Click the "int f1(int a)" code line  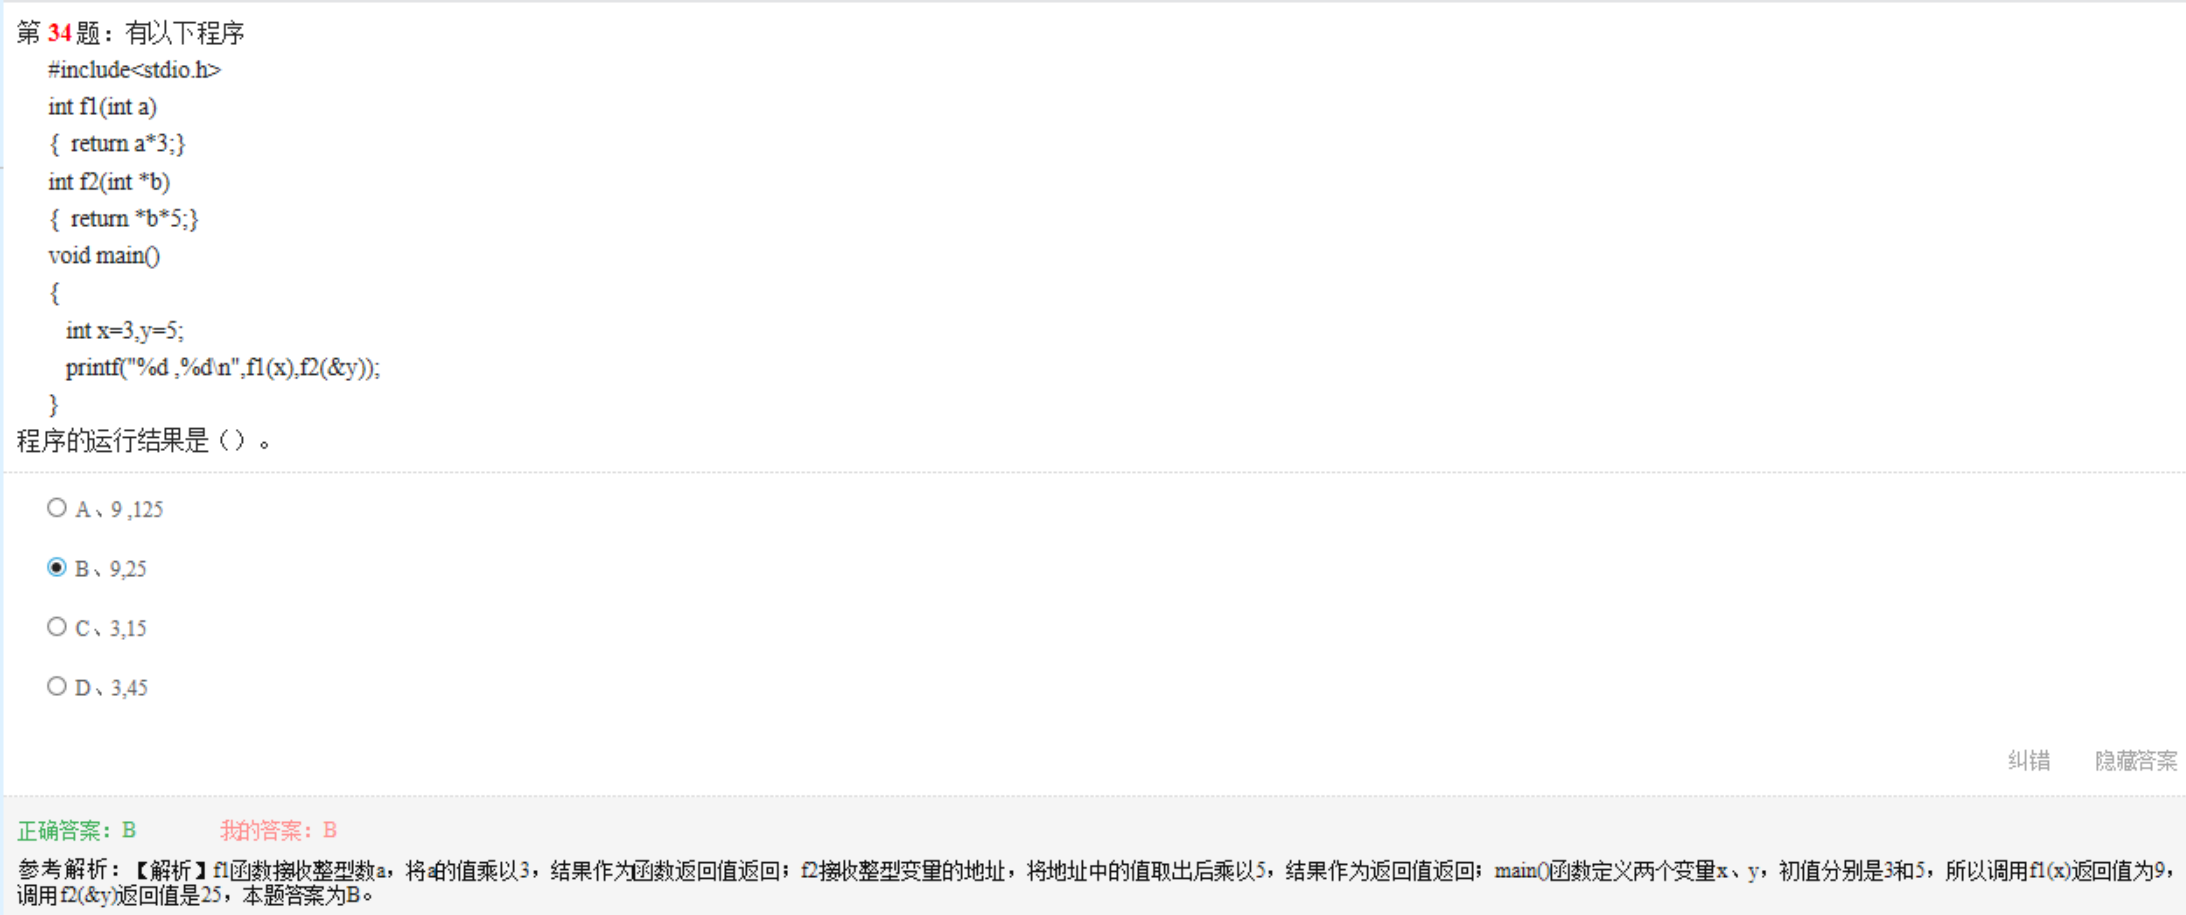[102, 107]
